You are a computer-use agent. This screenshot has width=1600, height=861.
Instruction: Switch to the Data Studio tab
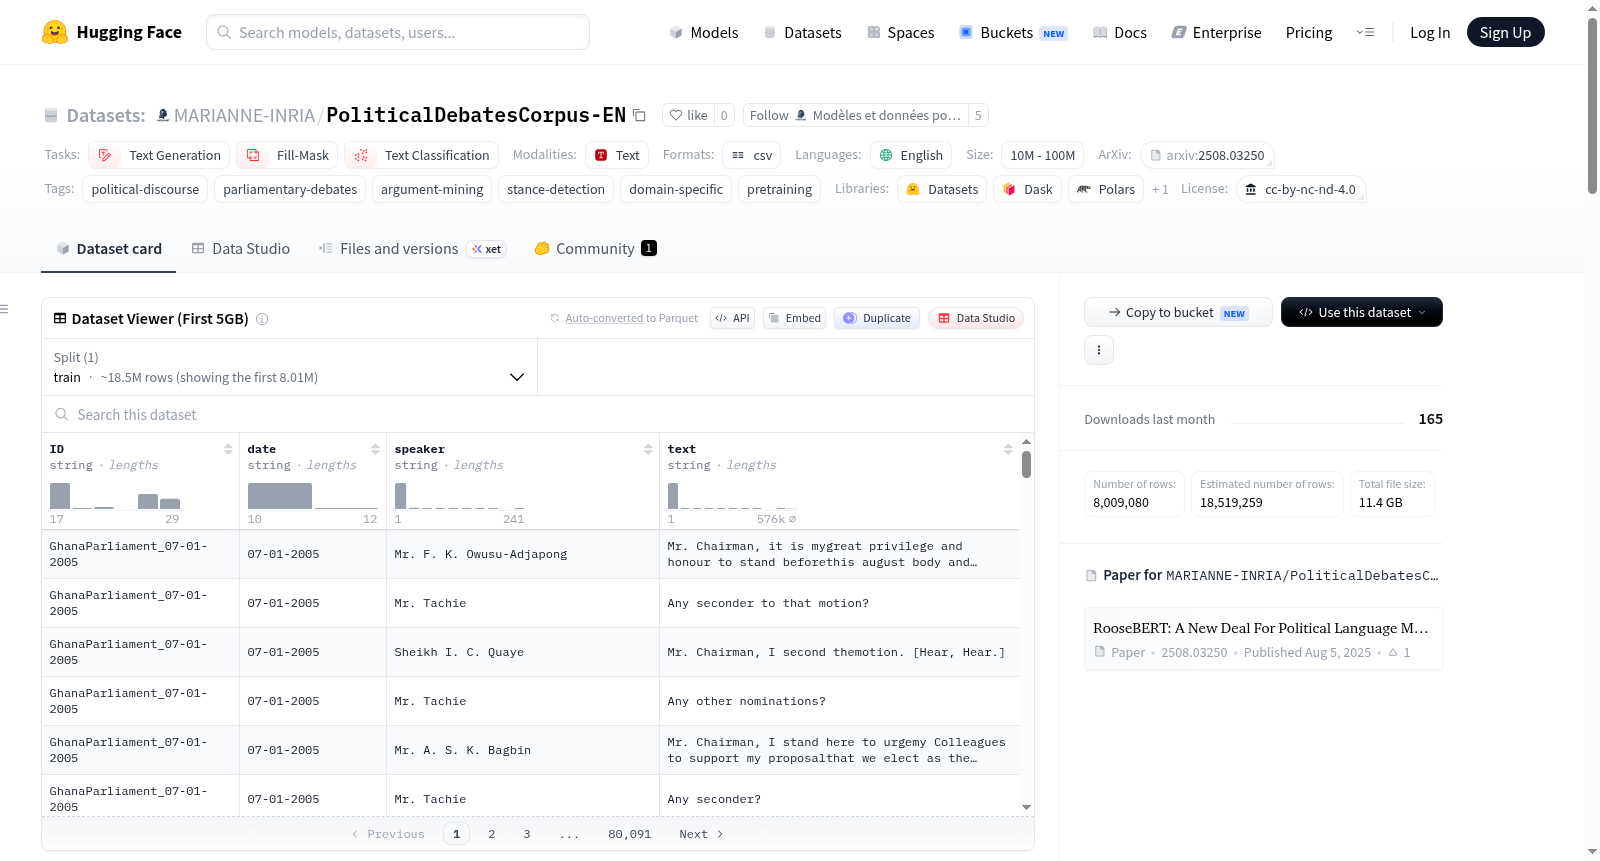click(241, 249)
